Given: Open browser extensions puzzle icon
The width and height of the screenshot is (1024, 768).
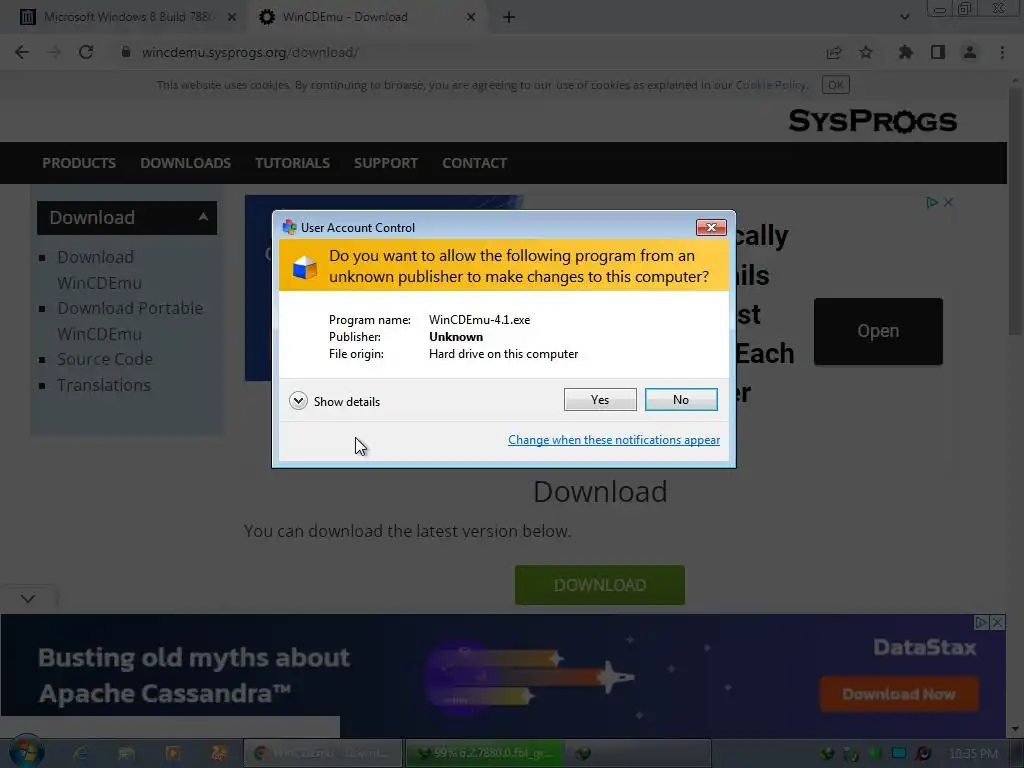Looking at the screenshot, I should pyautogui.click(x=905, y=52).
